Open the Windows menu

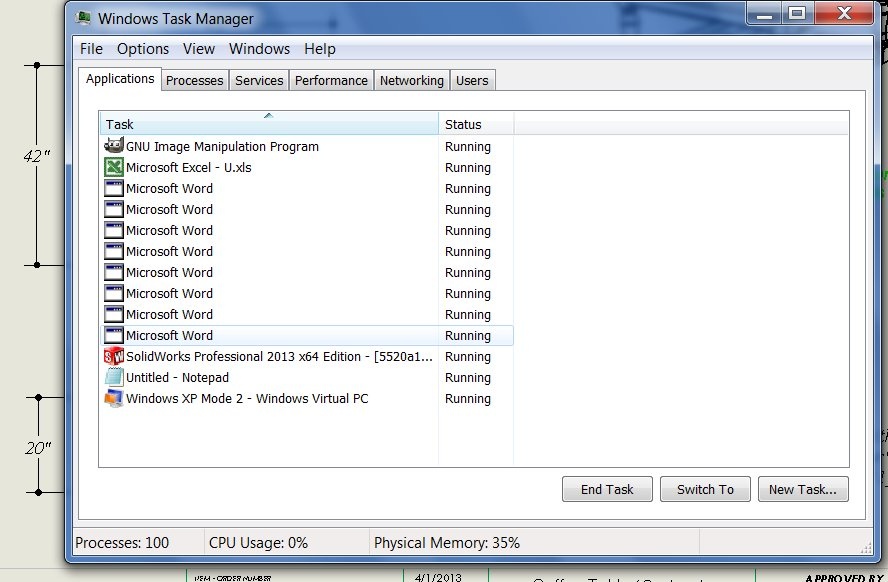259,49
